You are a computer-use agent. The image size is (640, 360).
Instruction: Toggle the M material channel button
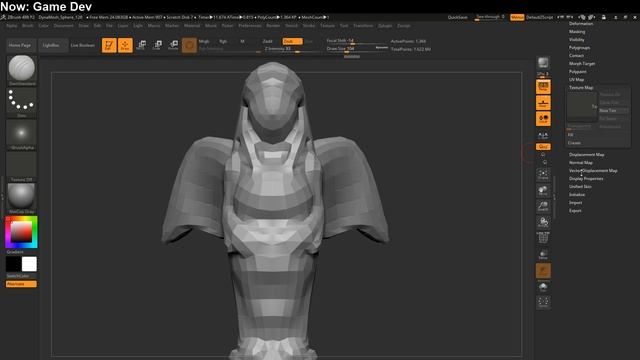pyautogui.click(x=242, y=41)
